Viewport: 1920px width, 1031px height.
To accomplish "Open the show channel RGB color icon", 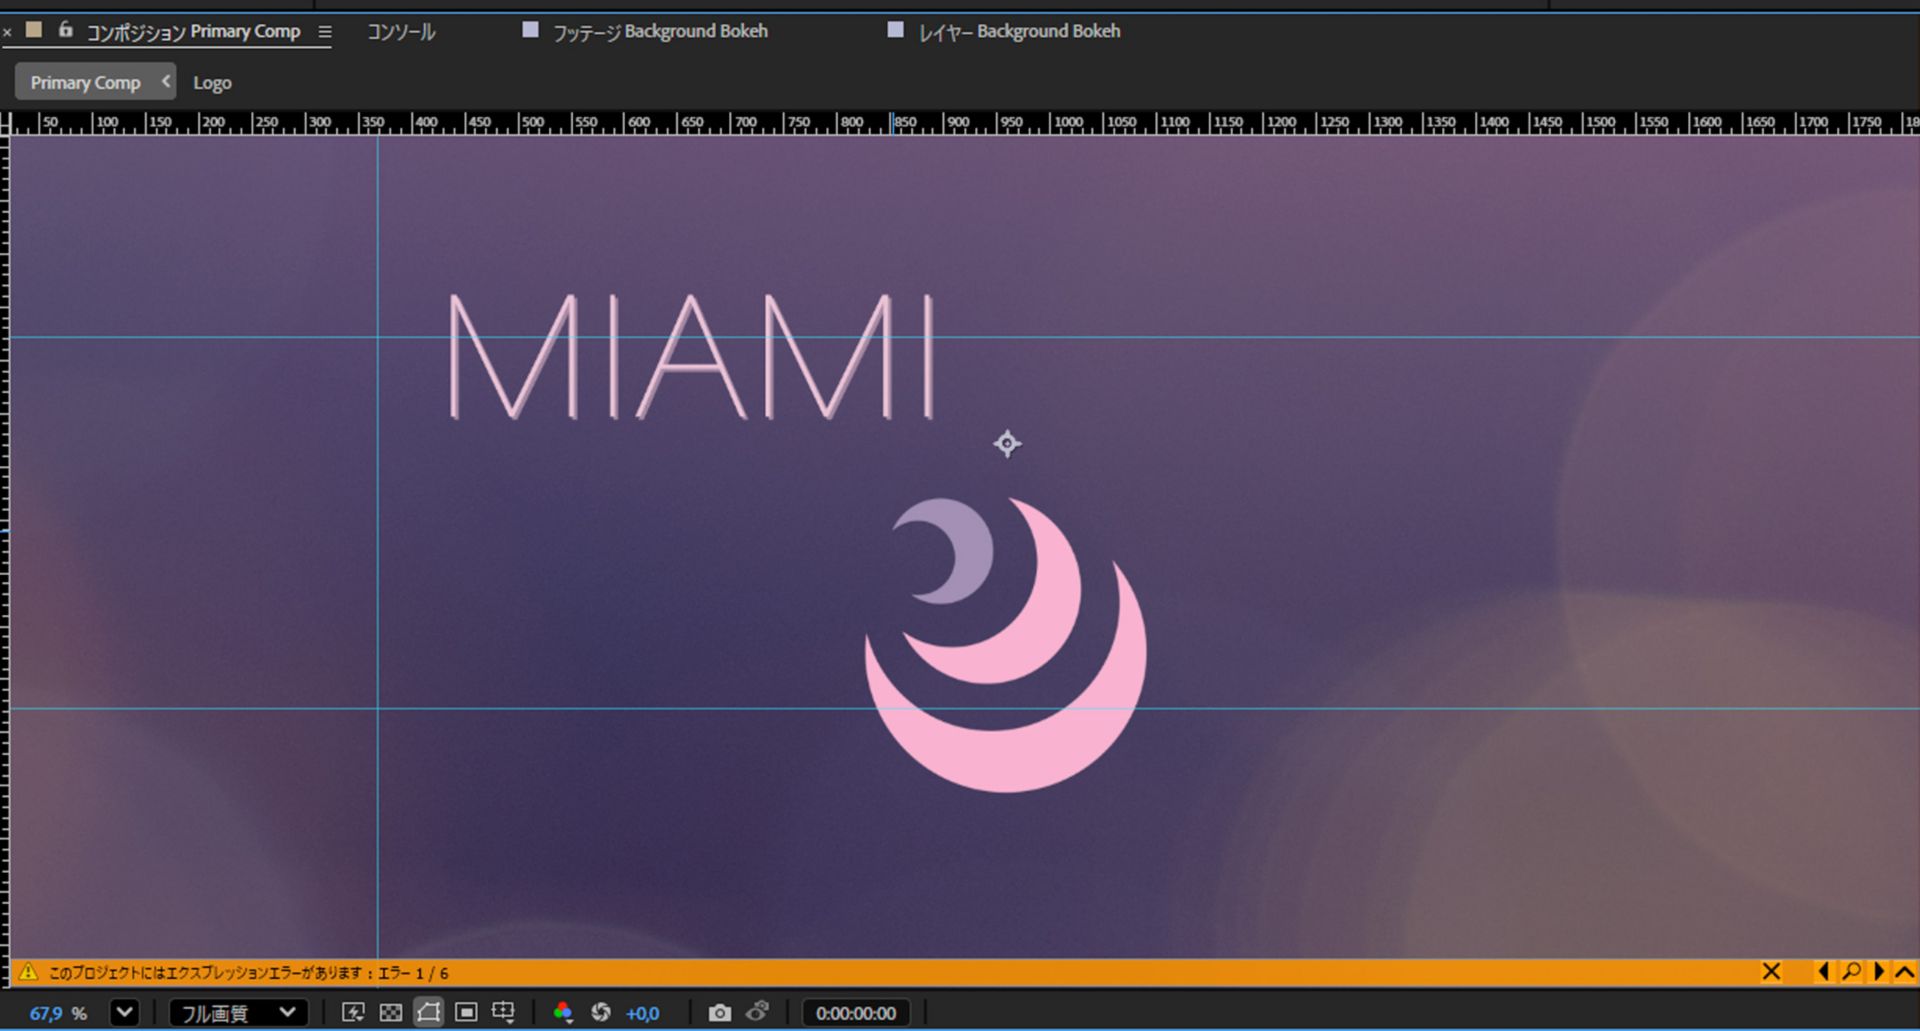I will click(563, 1013).
